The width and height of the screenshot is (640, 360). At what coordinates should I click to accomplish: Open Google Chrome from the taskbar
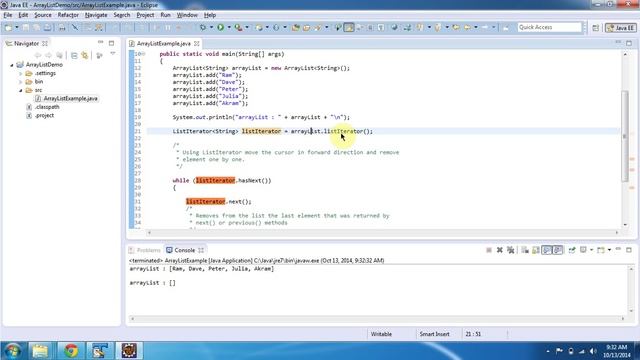click(x=71, y=351)
